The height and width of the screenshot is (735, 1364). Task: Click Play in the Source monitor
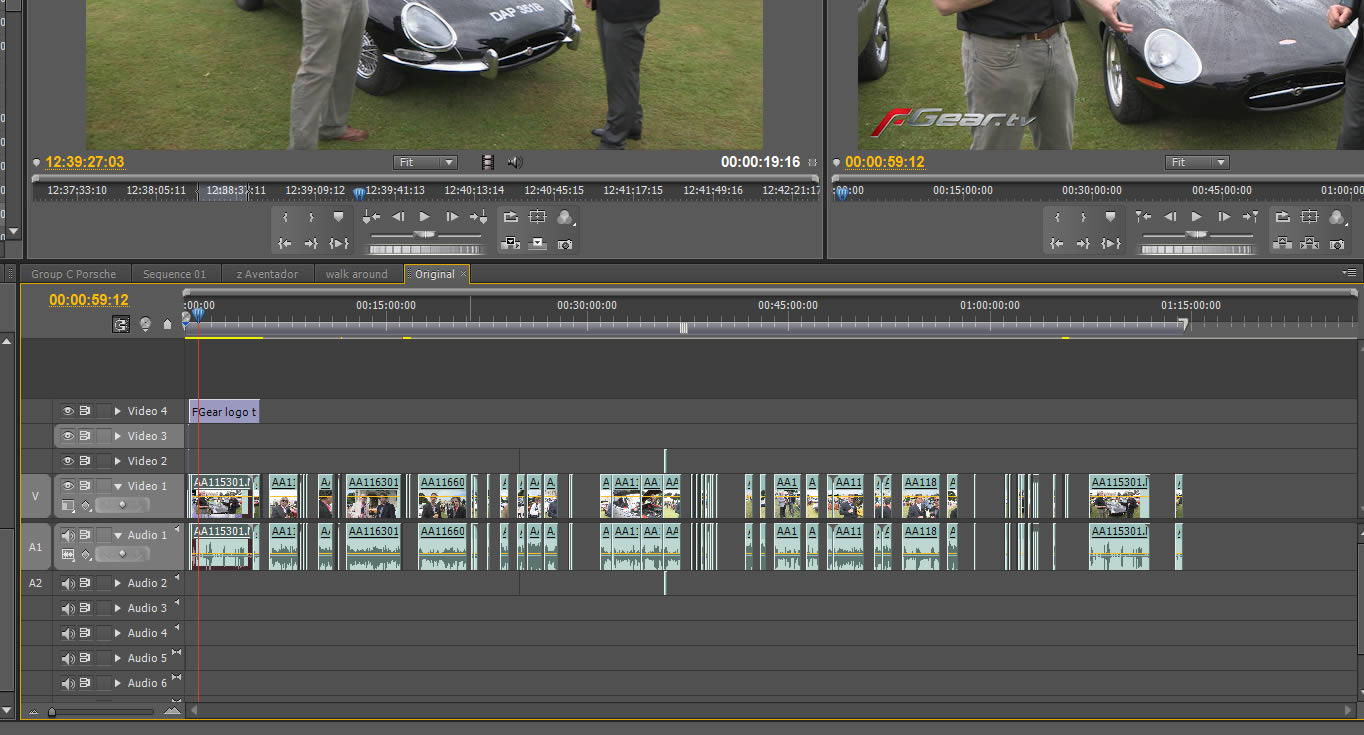[x=425, y=217]
